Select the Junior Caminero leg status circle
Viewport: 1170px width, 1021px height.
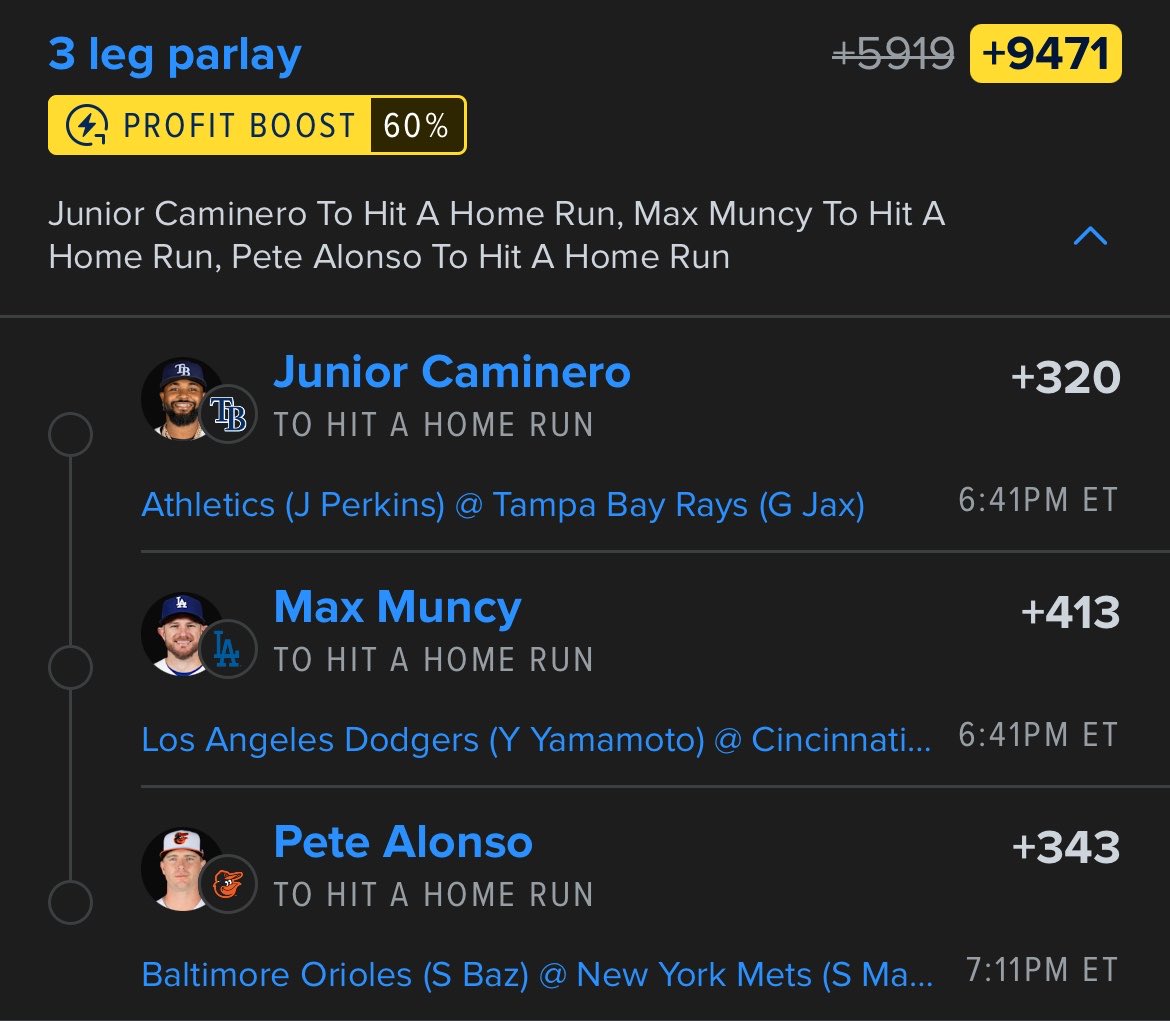pos(70,434)
